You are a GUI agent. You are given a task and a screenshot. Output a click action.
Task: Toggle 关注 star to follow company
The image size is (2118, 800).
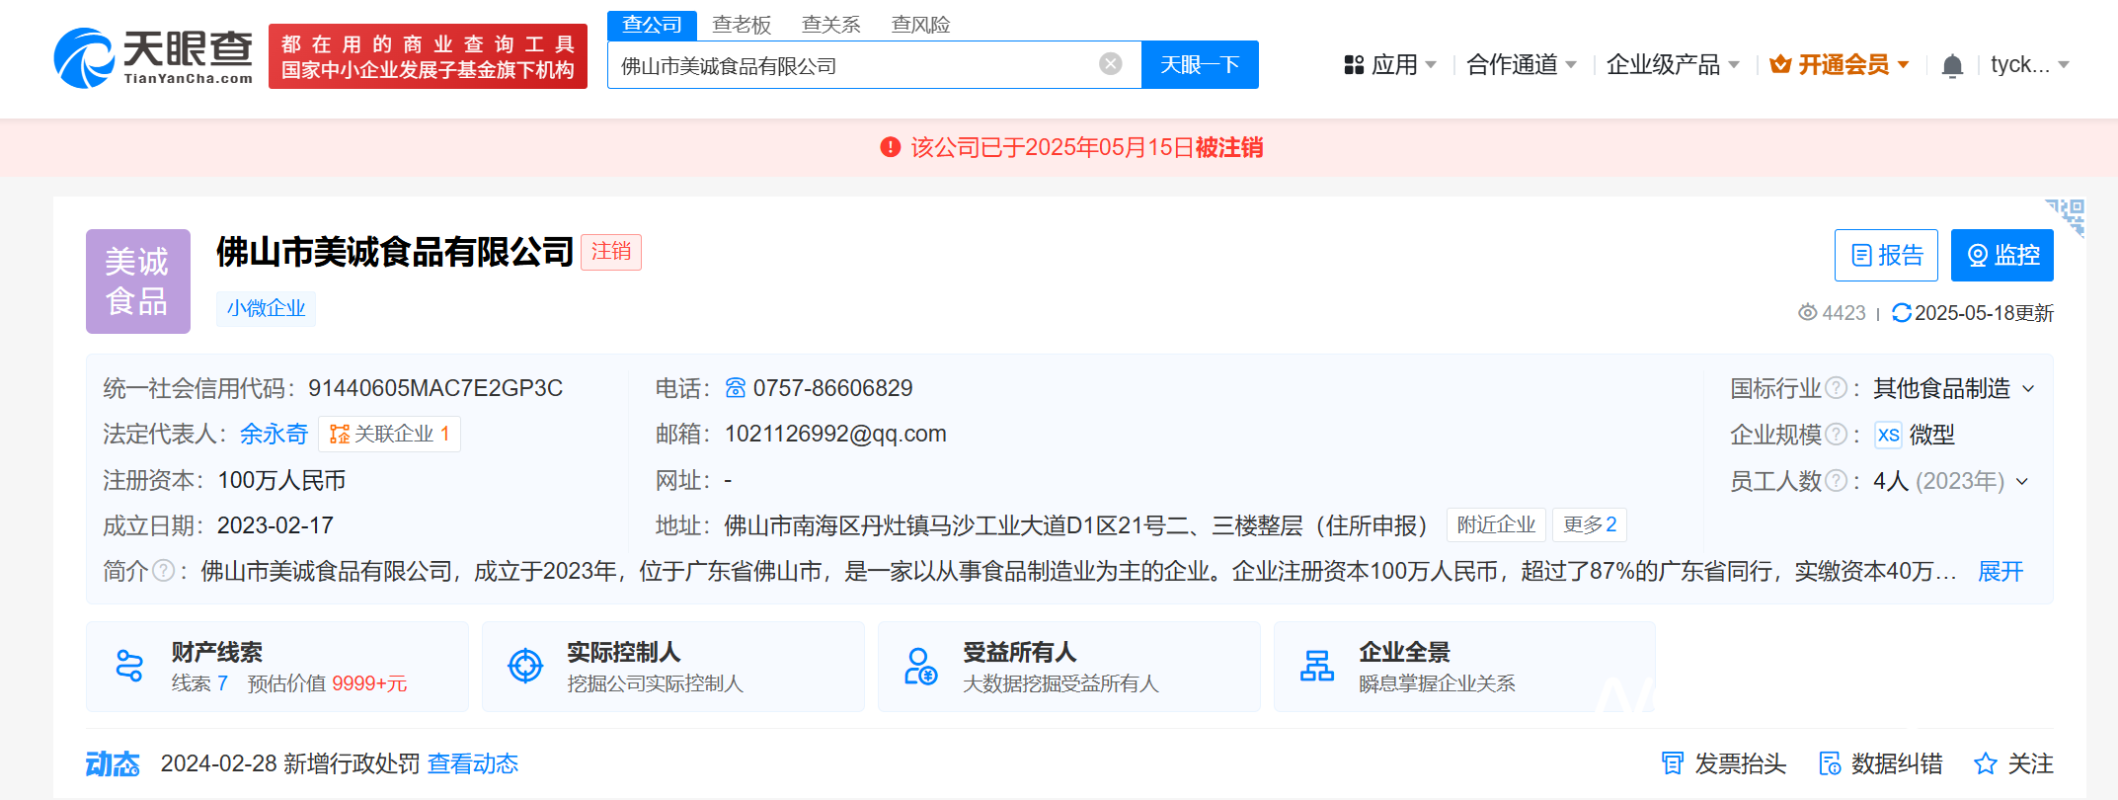pyautogui.click(x=1985, y=764)
